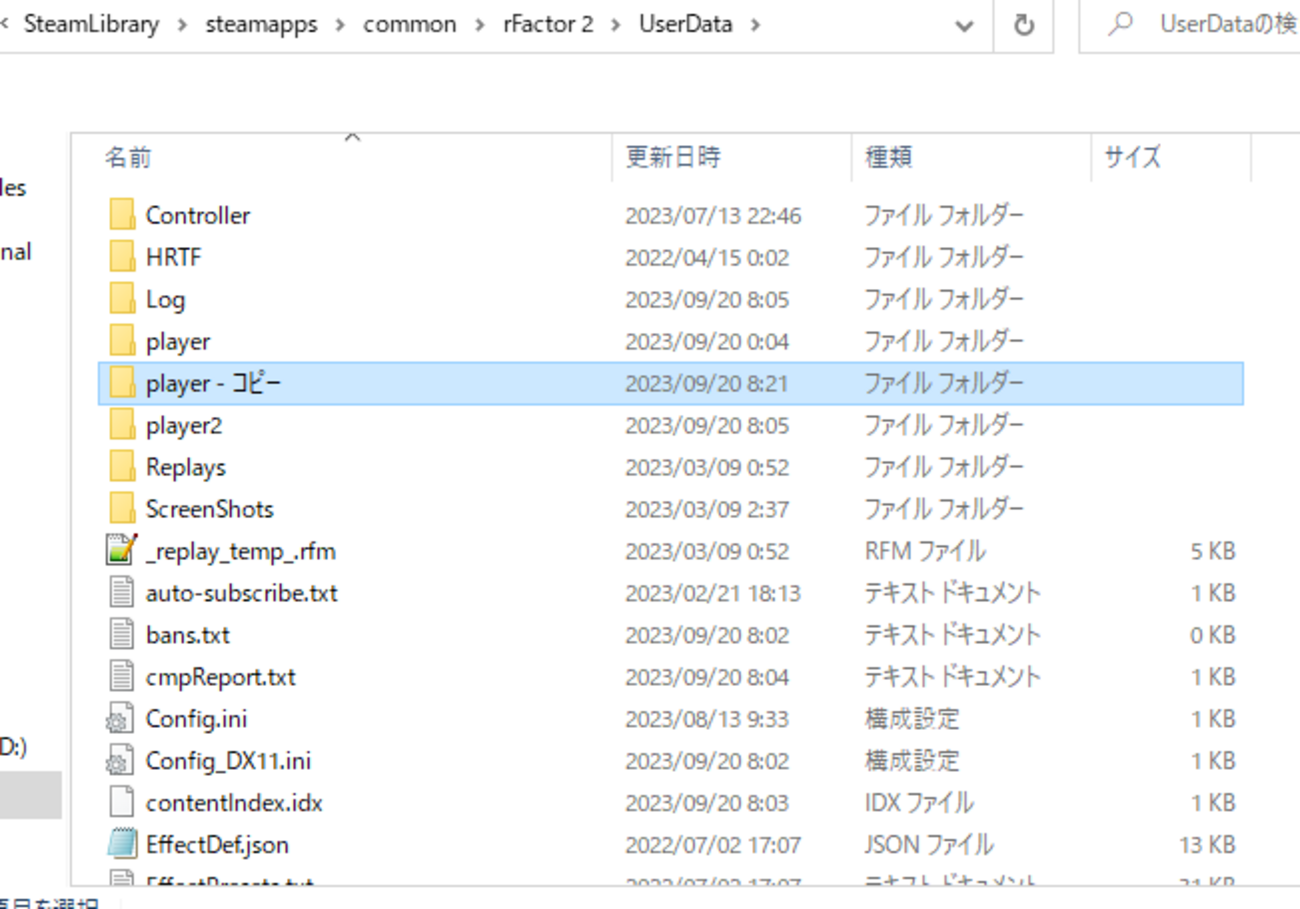The image size is (1300, 909).
Task: Select the Controller folder icon
Action: (x=122, y=215)
